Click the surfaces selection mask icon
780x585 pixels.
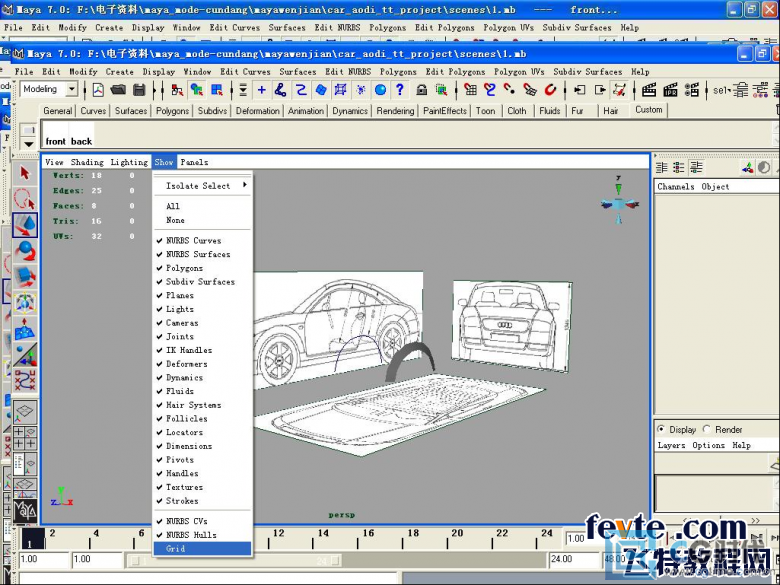coord(321,90)
